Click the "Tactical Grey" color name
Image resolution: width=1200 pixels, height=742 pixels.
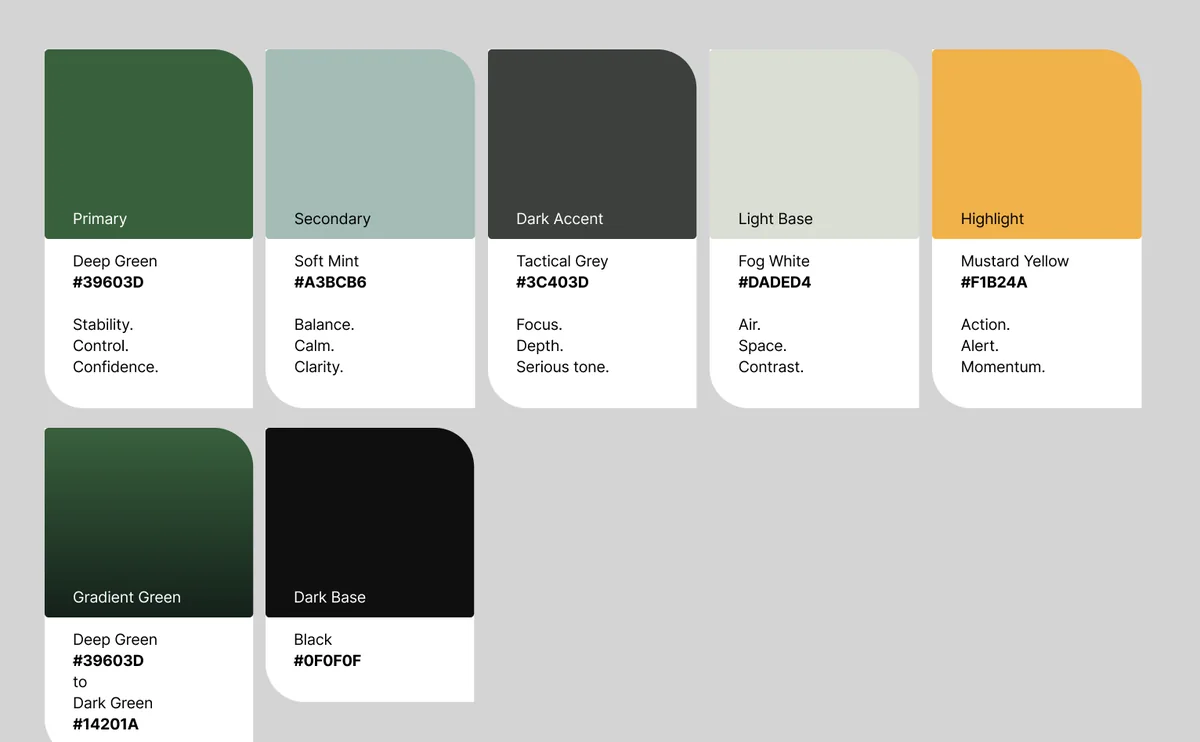coord(562,261)
